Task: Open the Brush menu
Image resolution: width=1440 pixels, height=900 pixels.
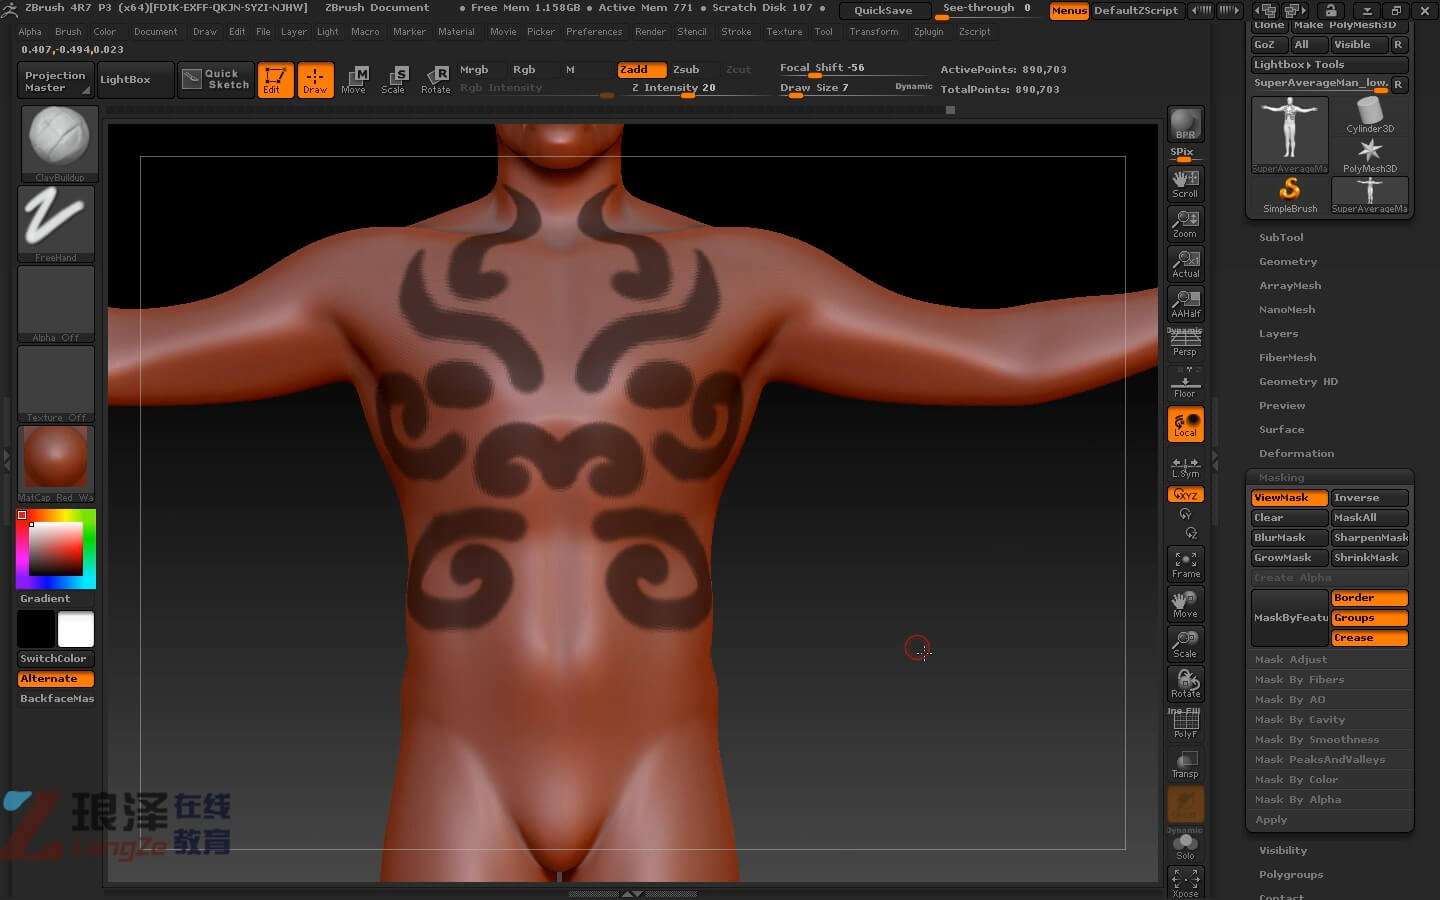Action: click(x=68, y=32)
